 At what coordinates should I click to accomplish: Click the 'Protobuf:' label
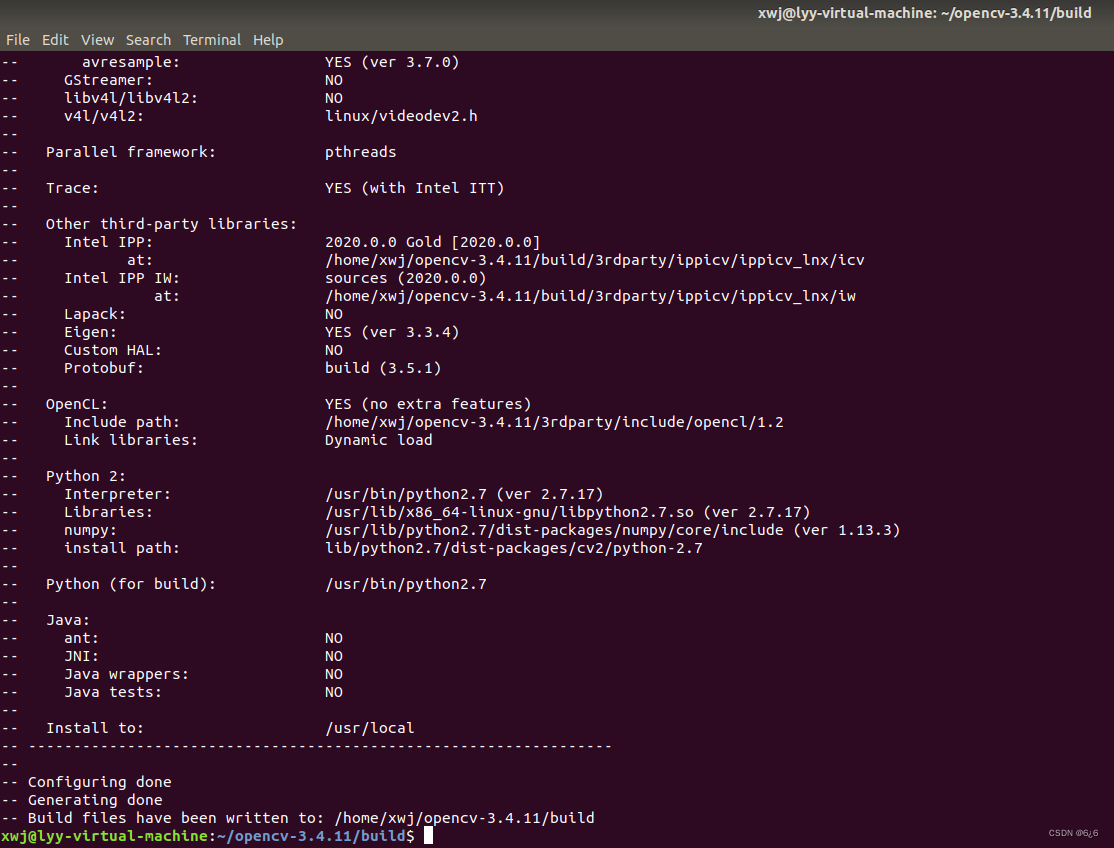[x=104, y=368]
